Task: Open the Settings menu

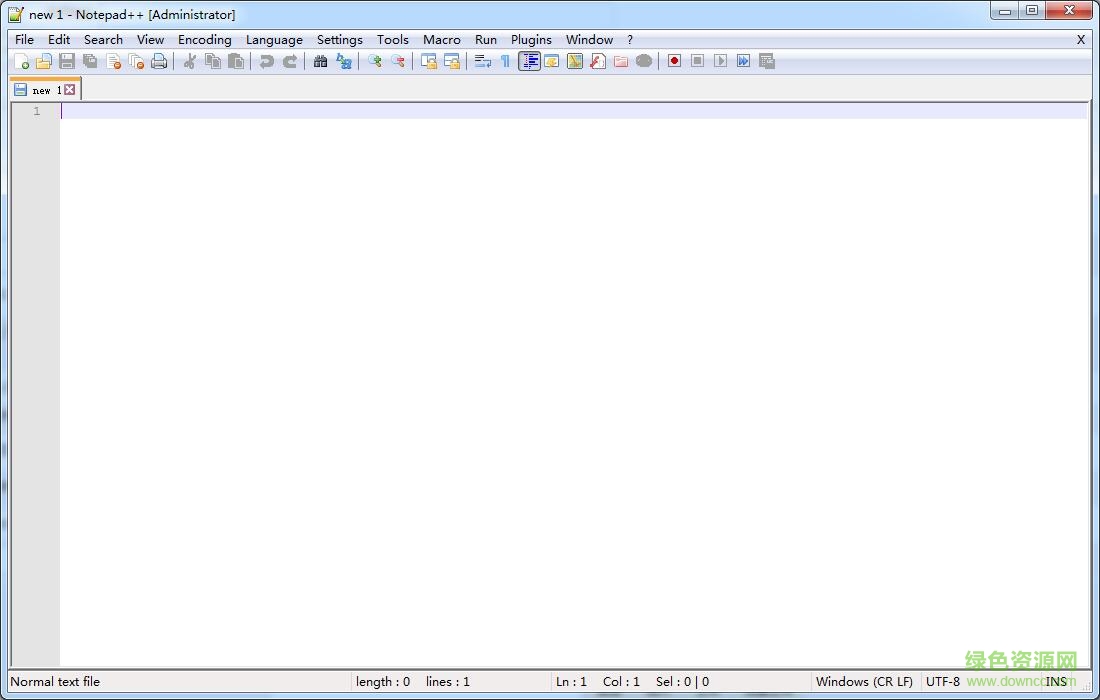Action: point(339,40)
